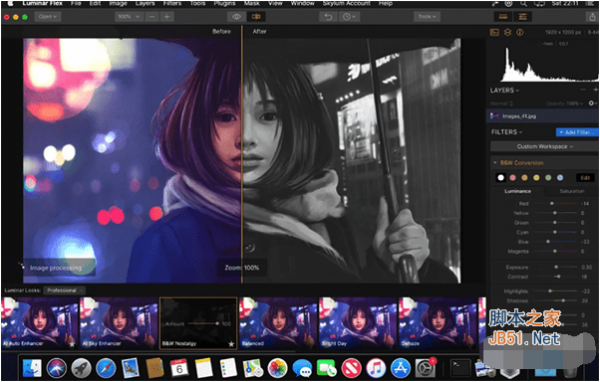Open the Tools dropdown in toolbar

(x=426, y=17)
